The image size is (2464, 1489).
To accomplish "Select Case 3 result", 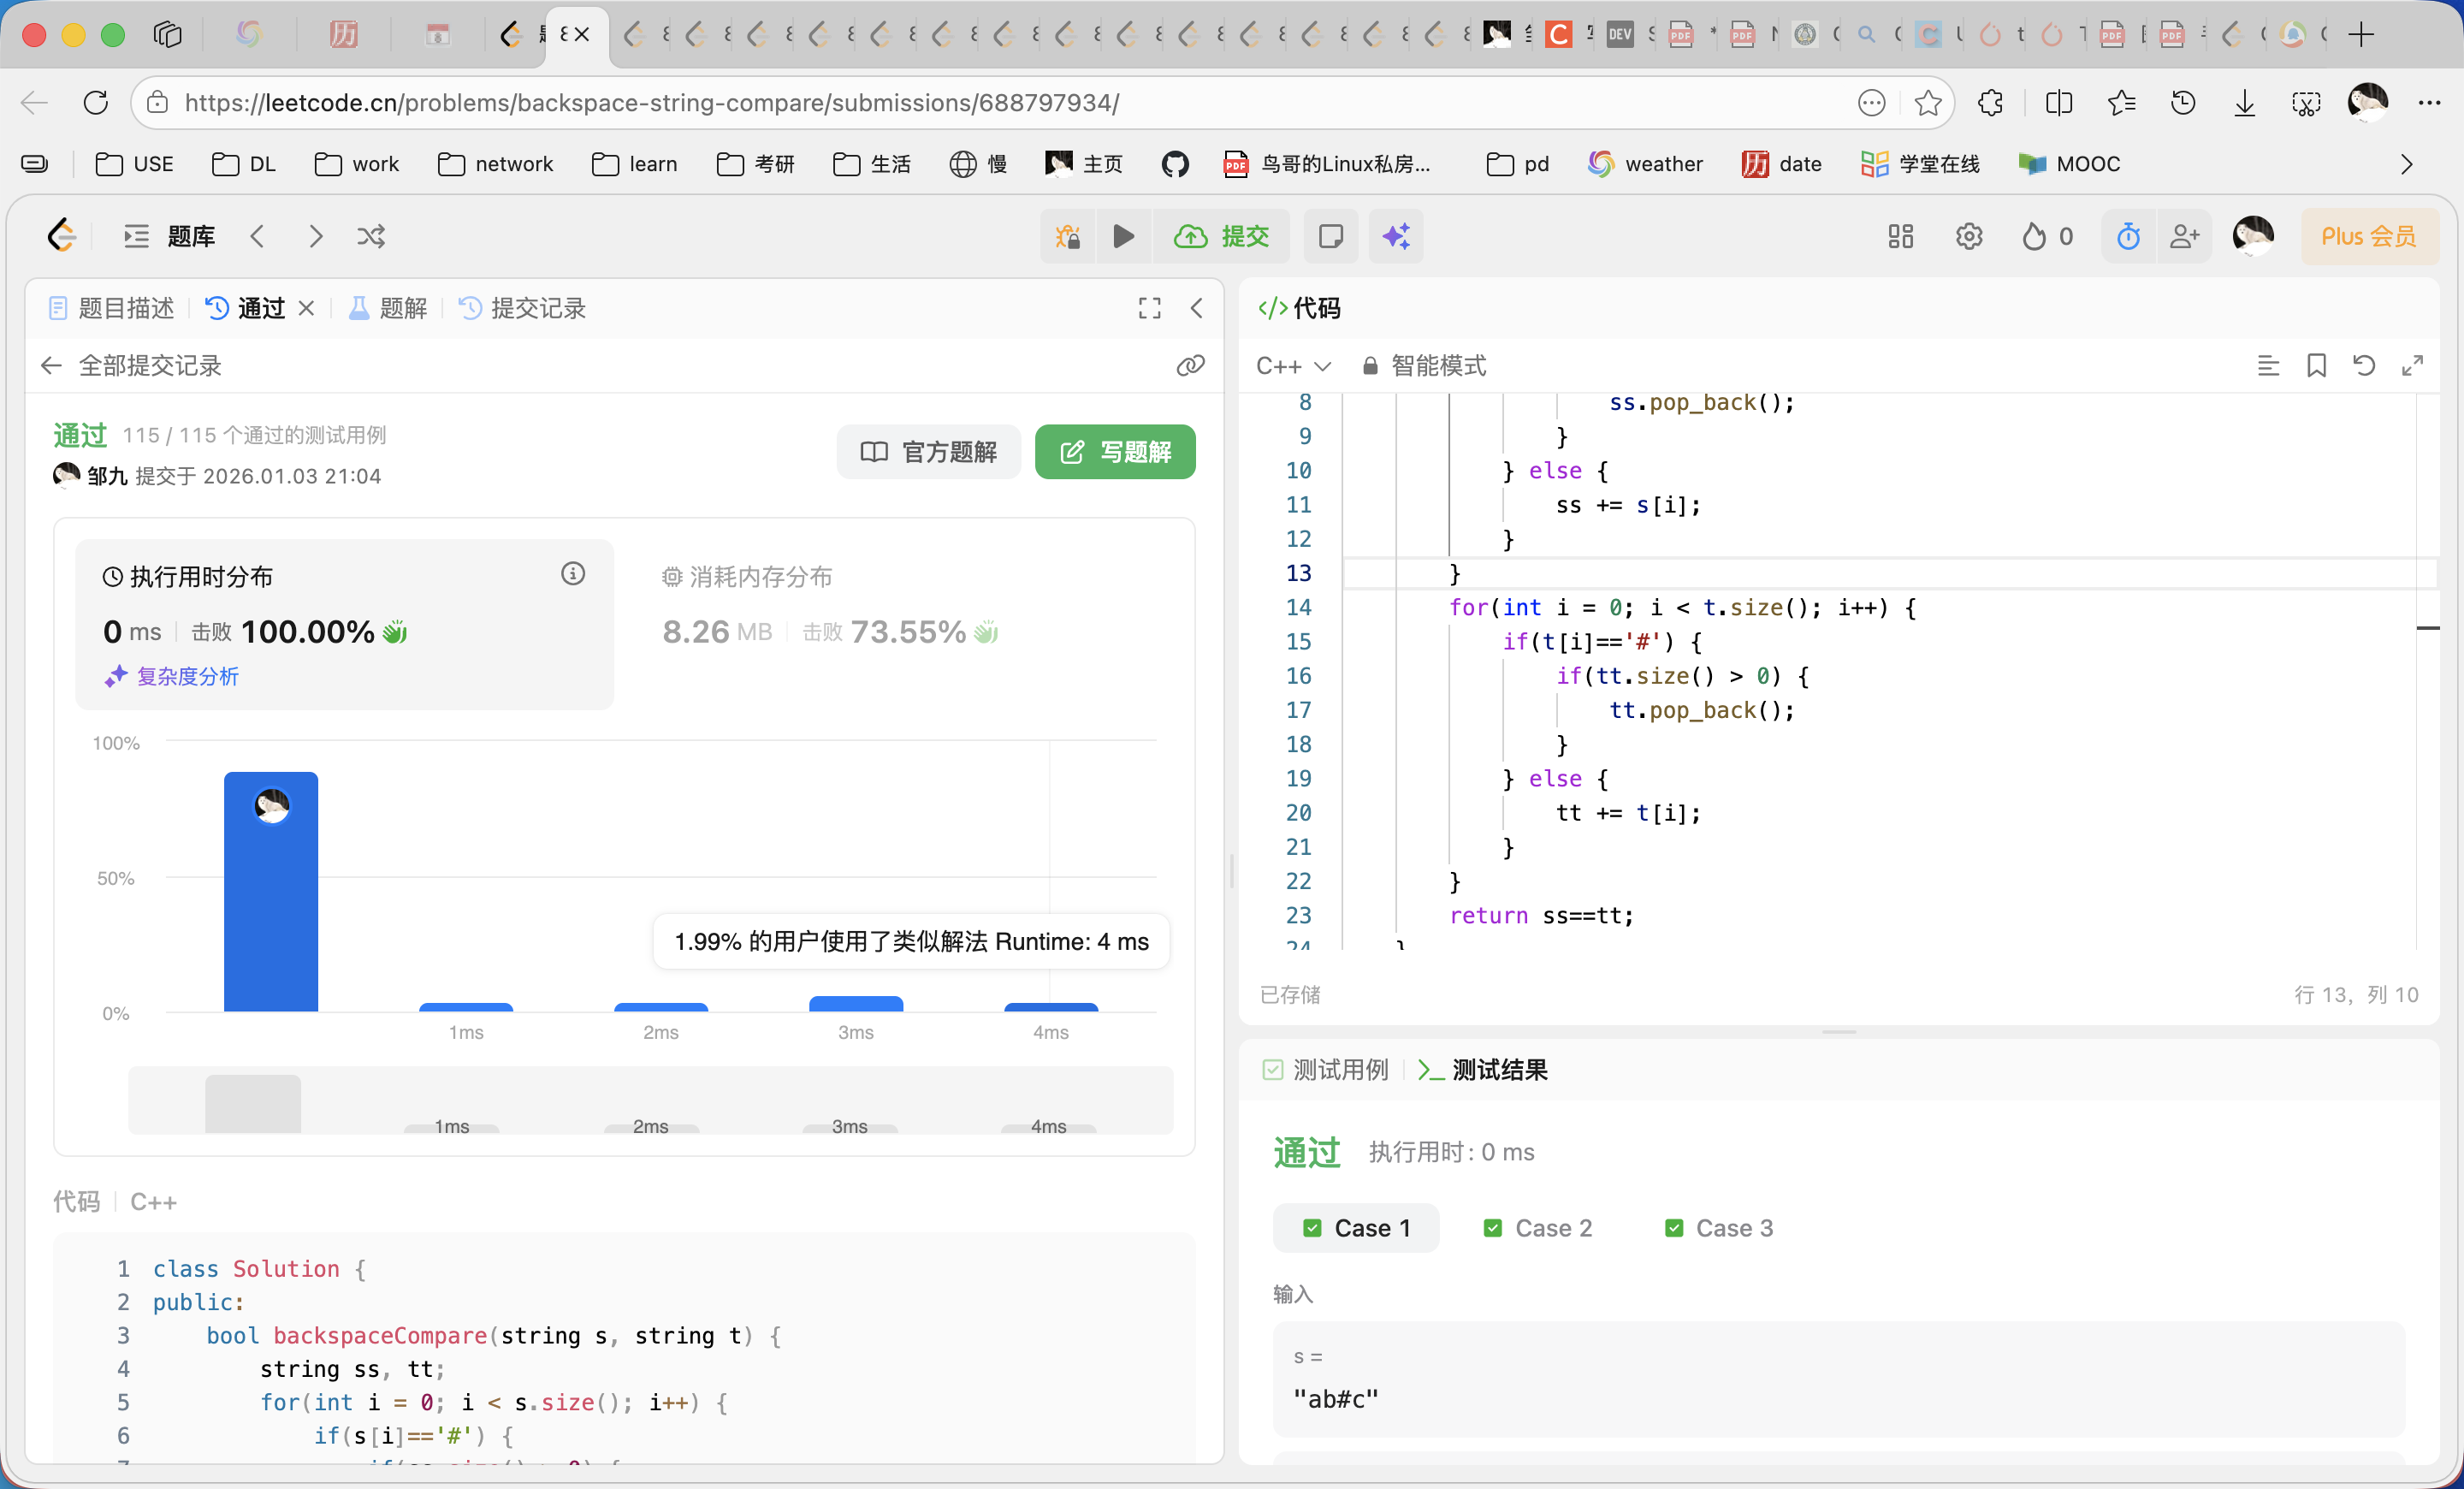I will (1718, 1228).
